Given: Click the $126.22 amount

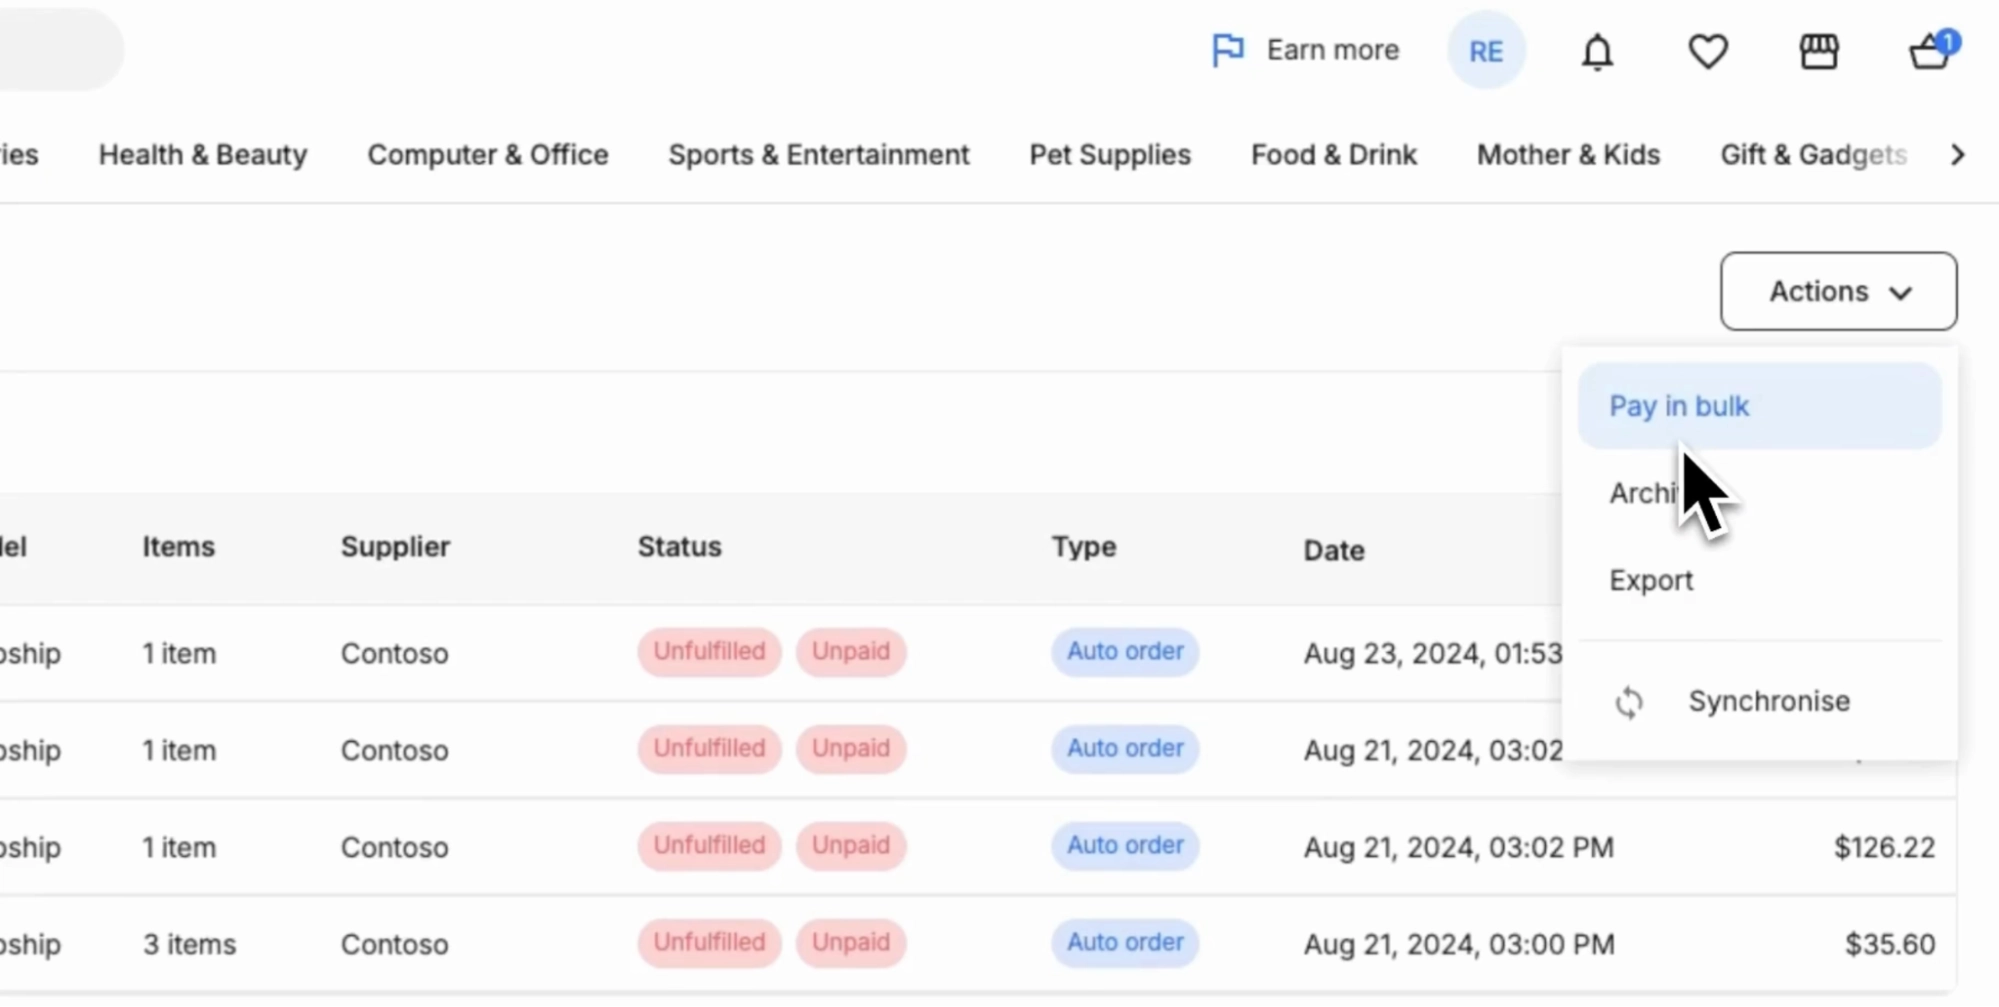Looking at the screenshot, I should (1884, 847).
